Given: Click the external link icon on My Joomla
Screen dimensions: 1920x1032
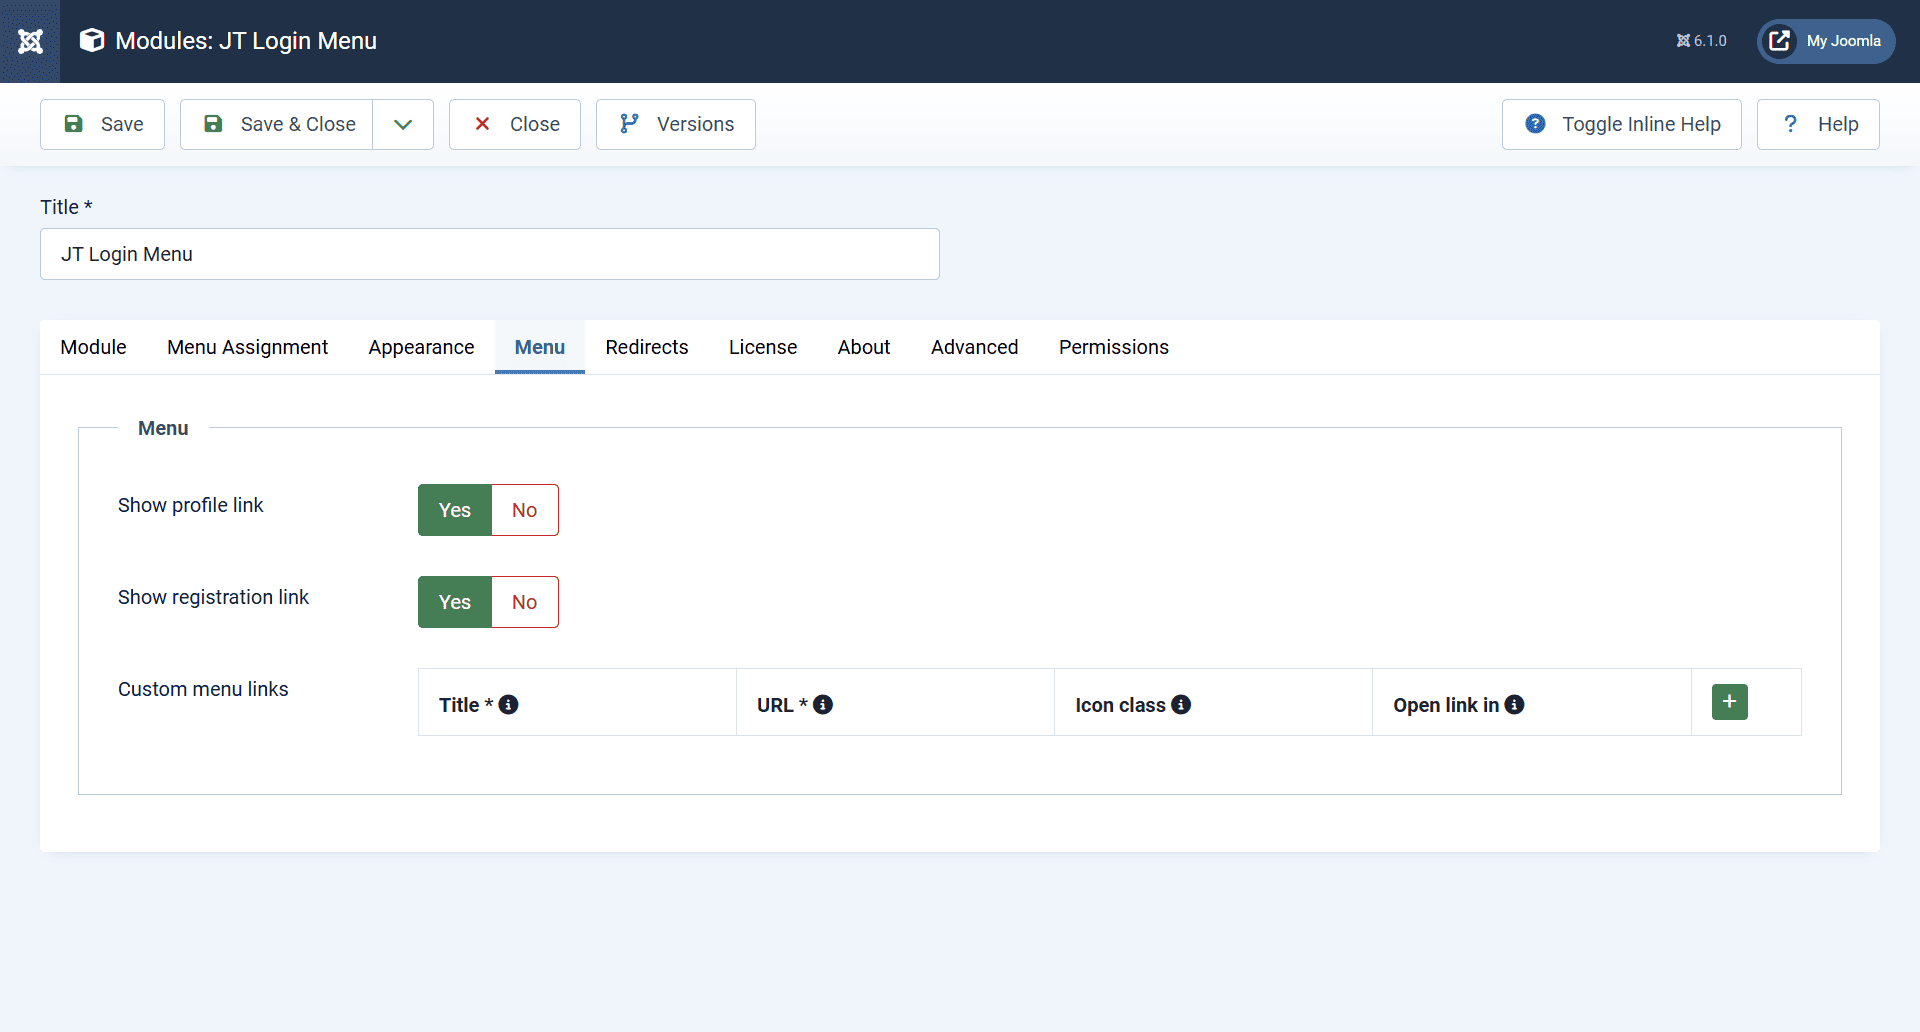Looking at the screenshot, I should tap(1780, 41).
